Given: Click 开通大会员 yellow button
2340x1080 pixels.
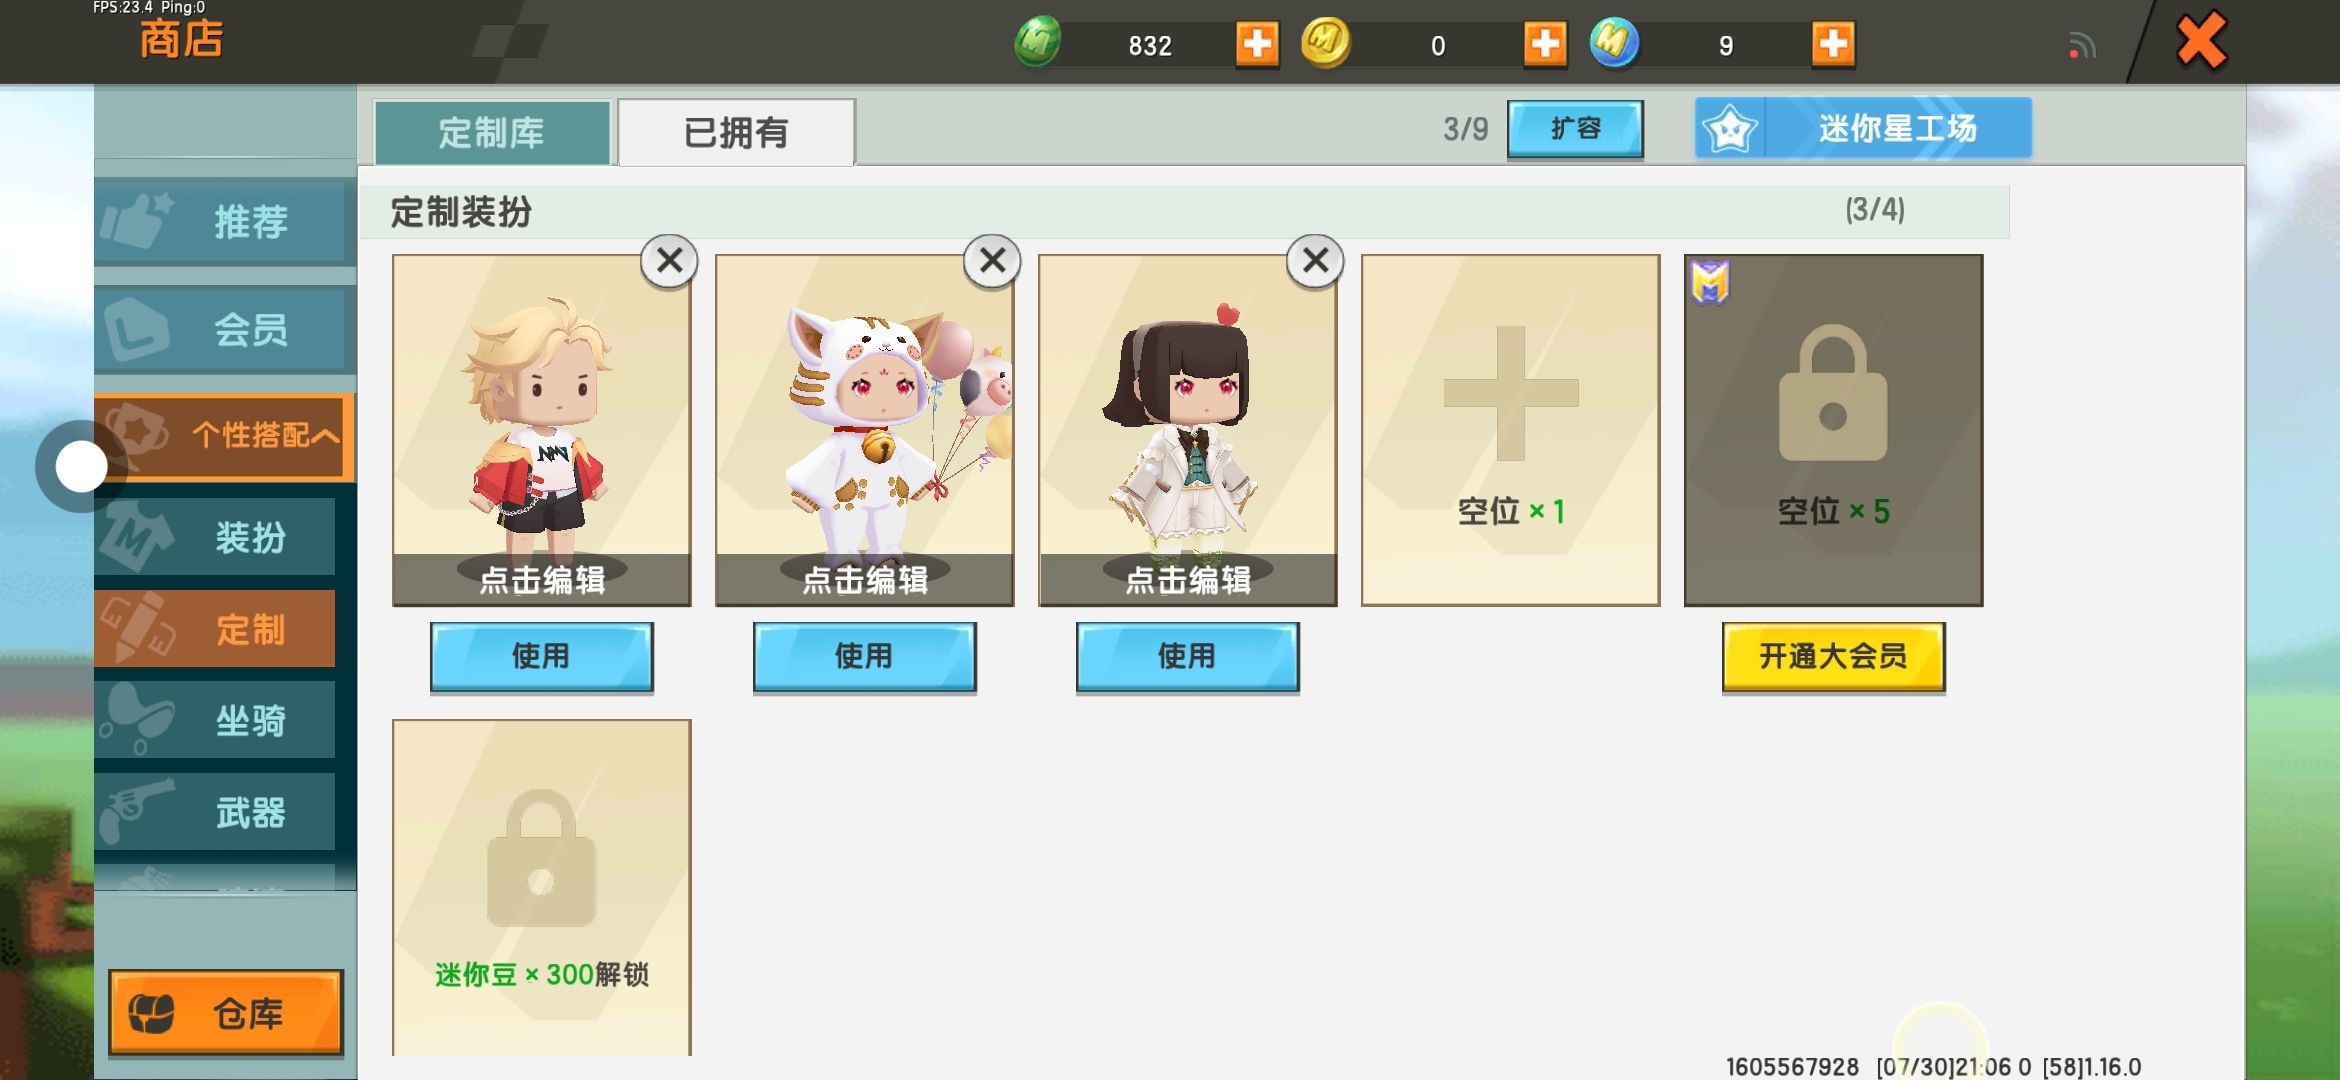Looking at the screenshot, I should click(x=1833, y=657).
